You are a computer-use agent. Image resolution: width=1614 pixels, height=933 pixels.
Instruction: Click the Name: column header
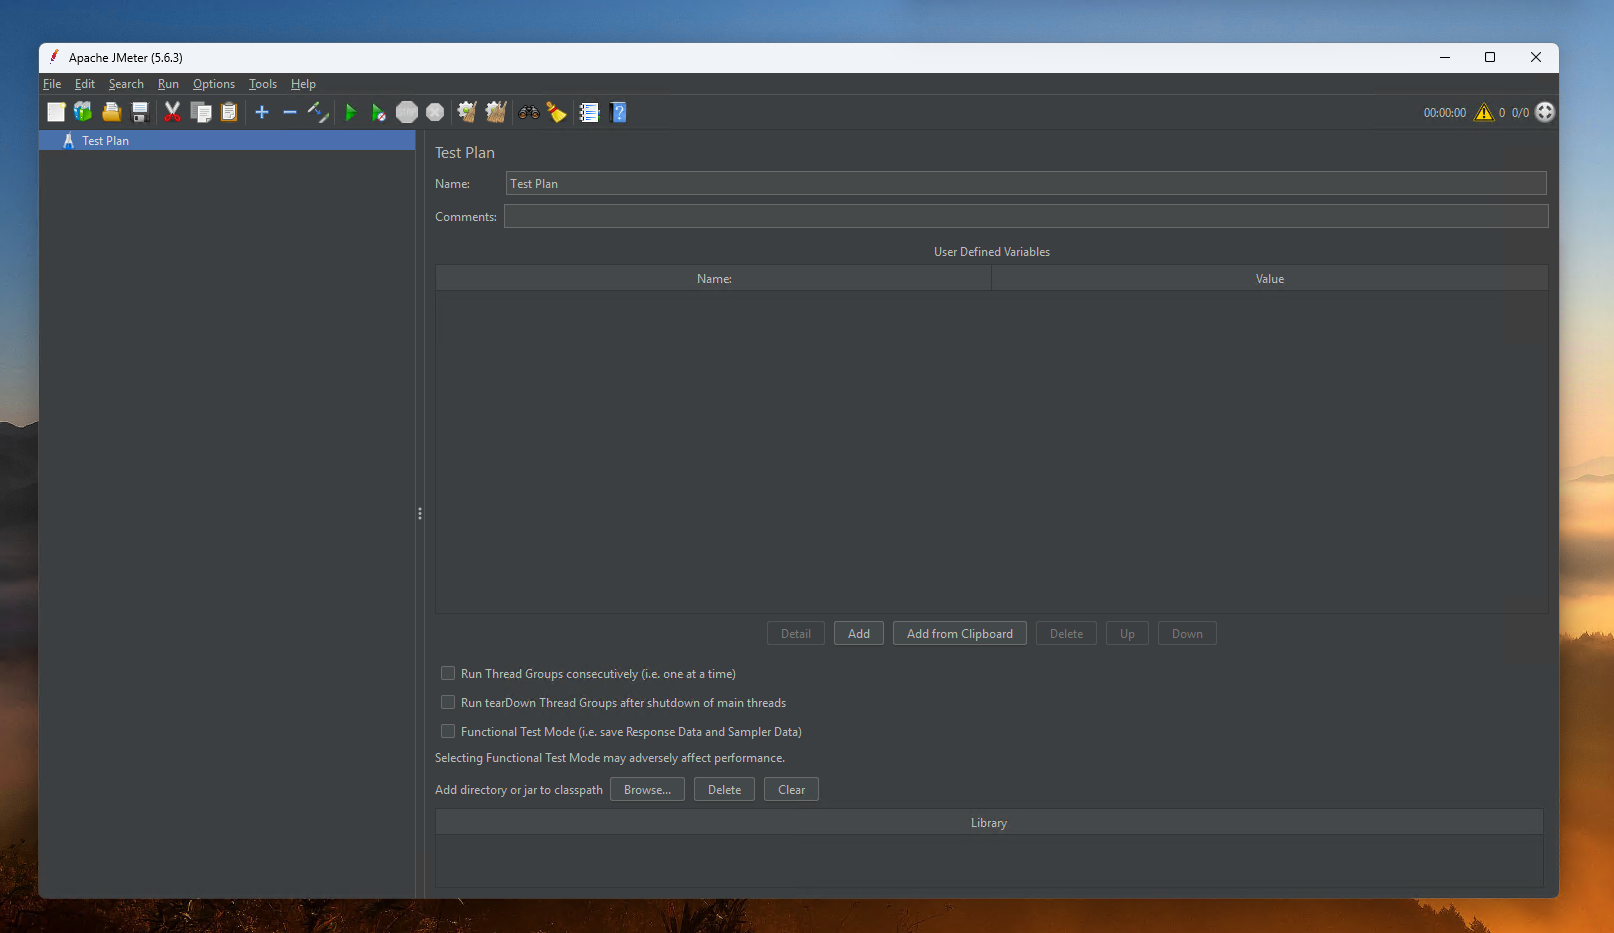(714, 279)
